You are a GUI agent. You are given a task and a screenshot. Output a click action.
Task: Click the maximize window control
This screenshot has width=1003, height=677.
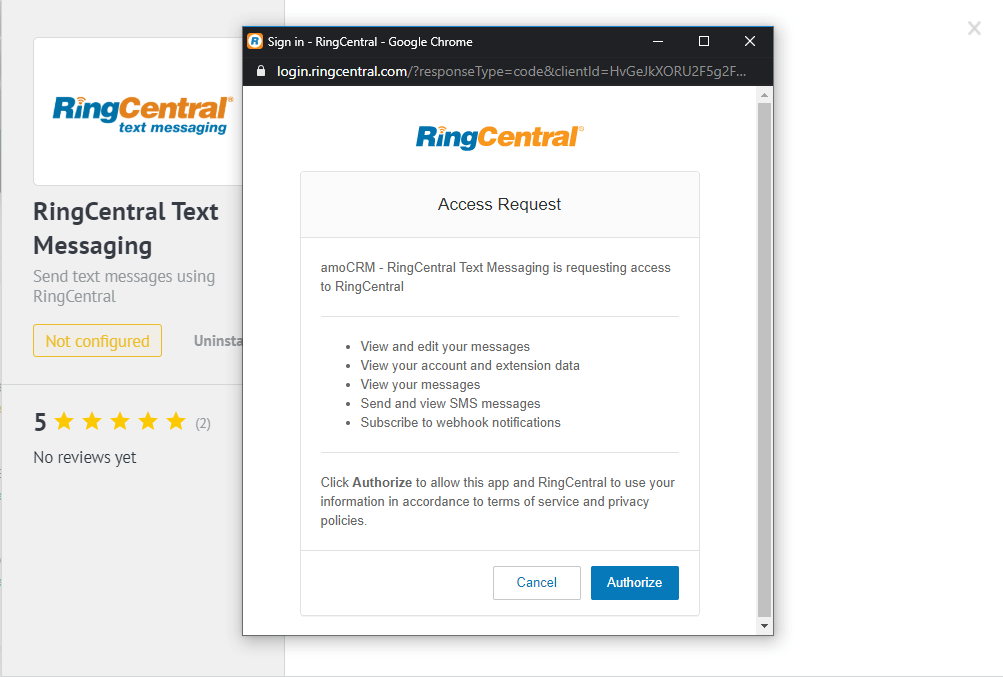pos(703,41)
